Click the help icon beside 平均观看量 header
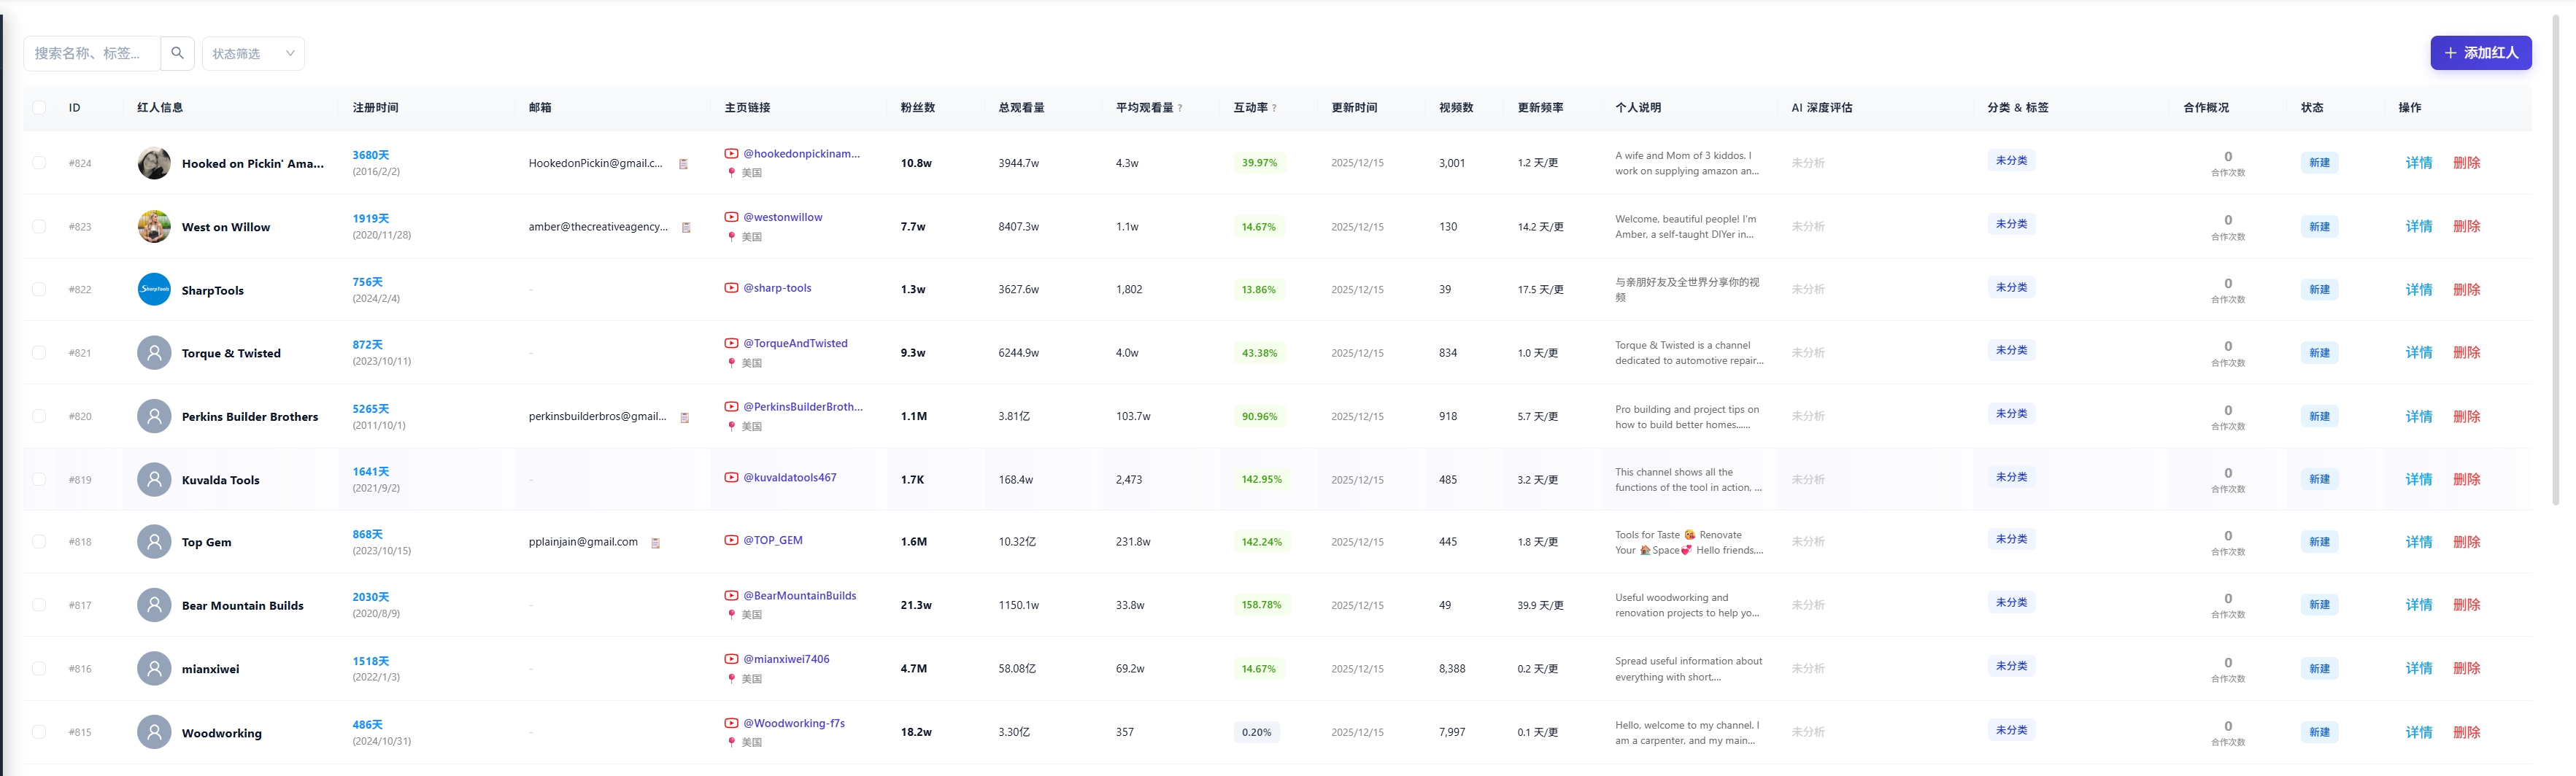 click(x=1180, y=108)
